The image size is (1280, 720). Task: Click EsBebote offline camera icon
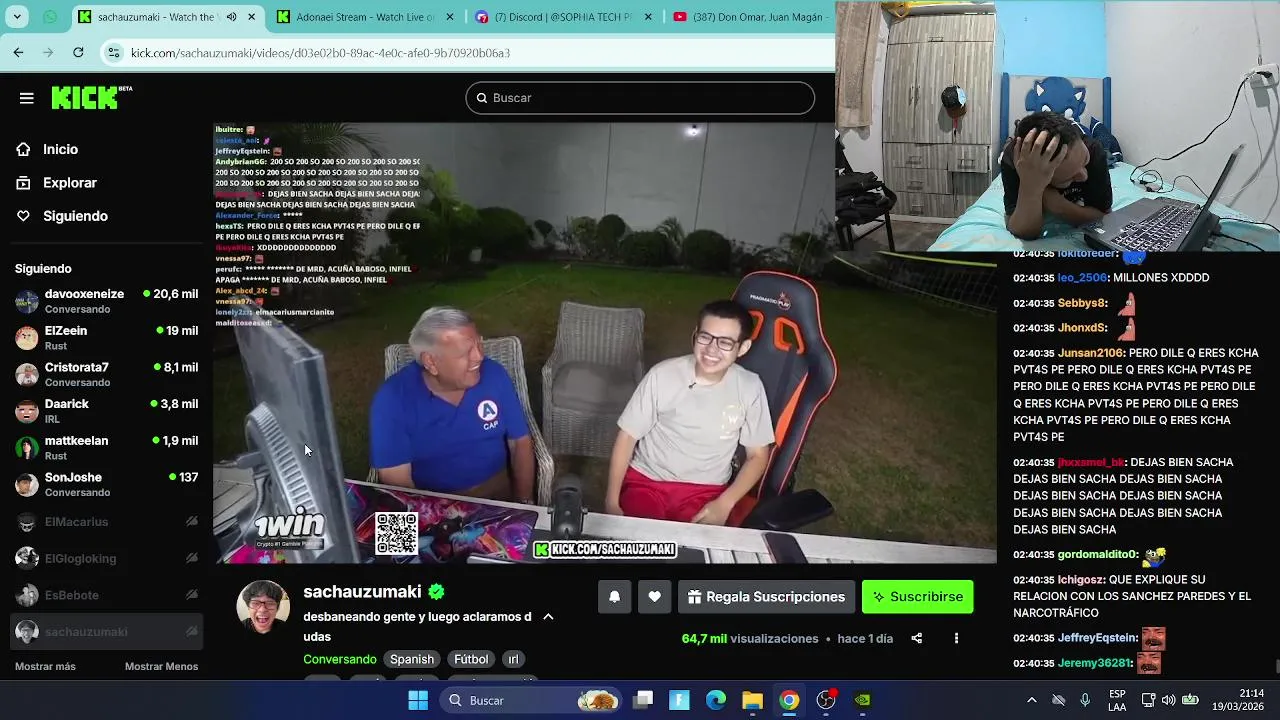point(191,595)
